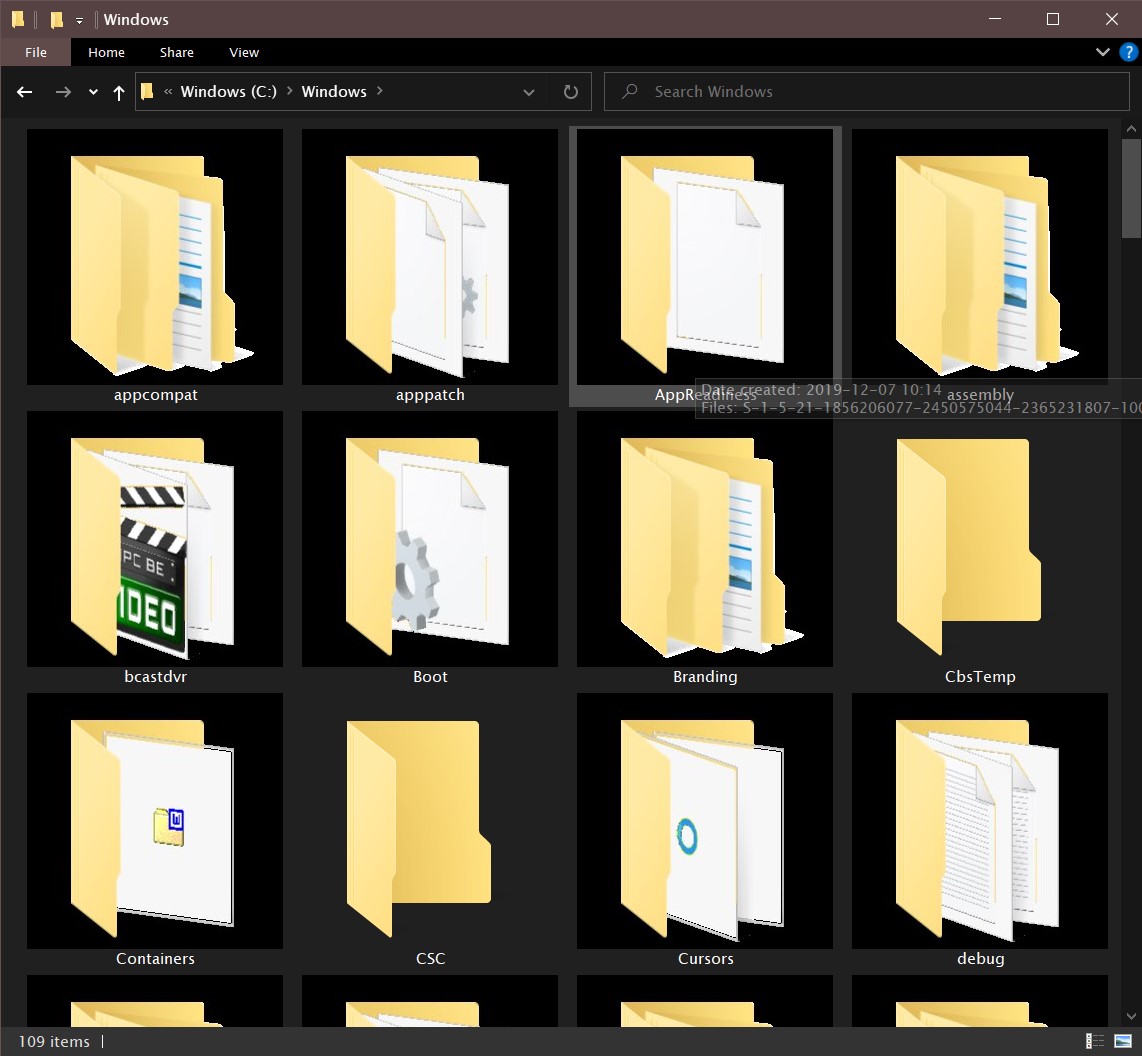Switch to the Share ribbon tab
Image resolution: width=1142 pixels, height=1056 pixels.
(x=177, y=52)
